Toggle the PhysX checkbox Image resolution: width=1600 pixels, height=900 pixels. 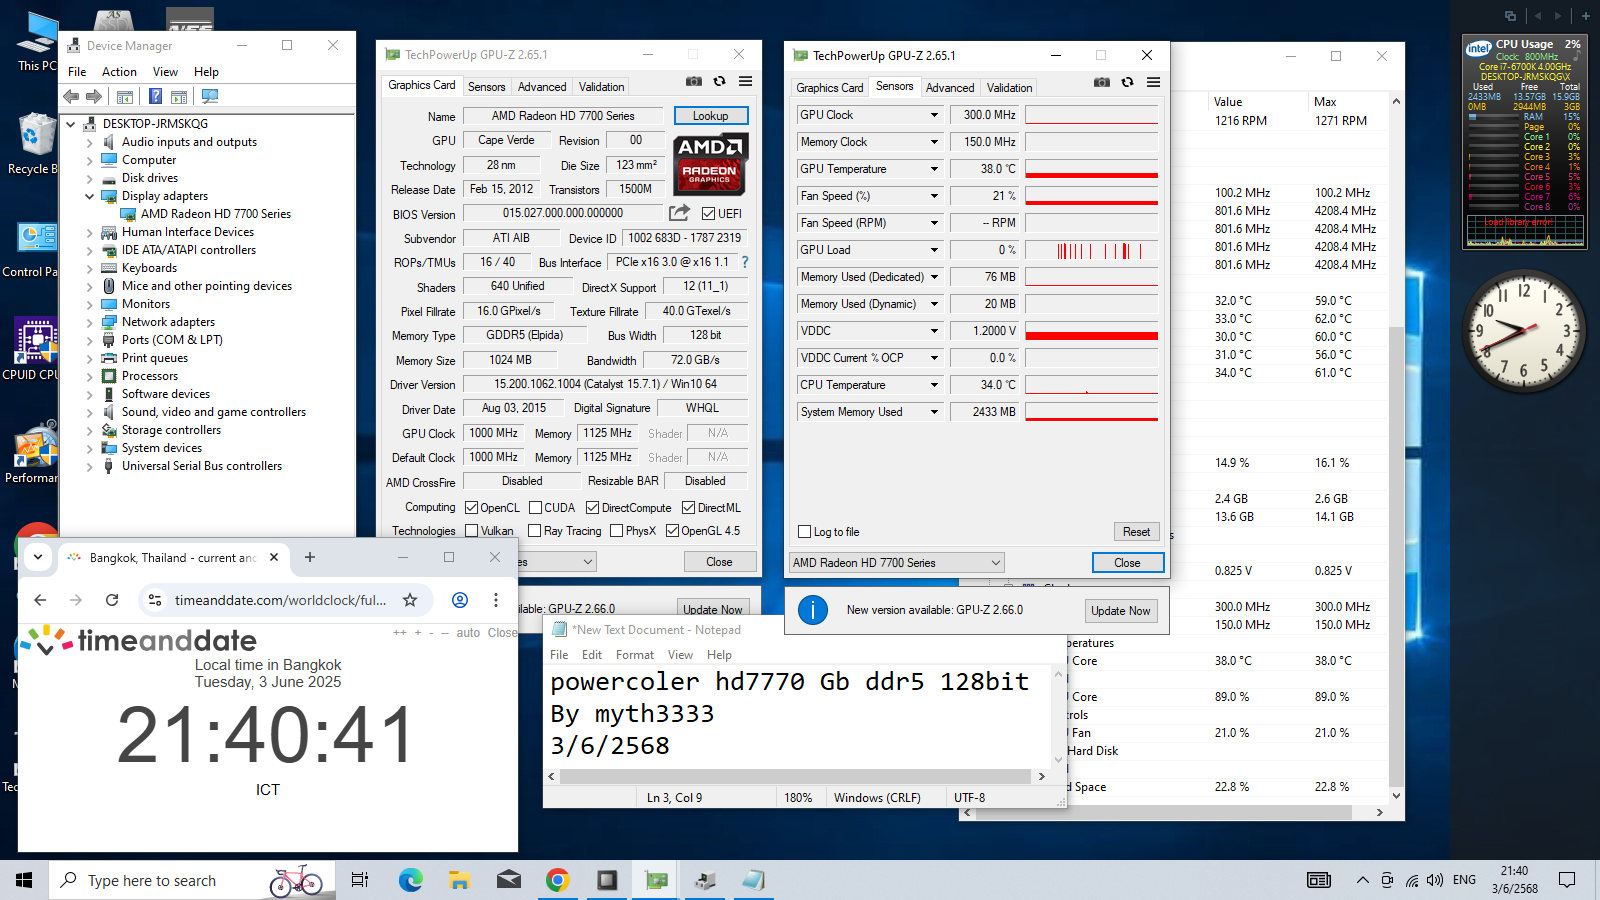tap(617, 531)
